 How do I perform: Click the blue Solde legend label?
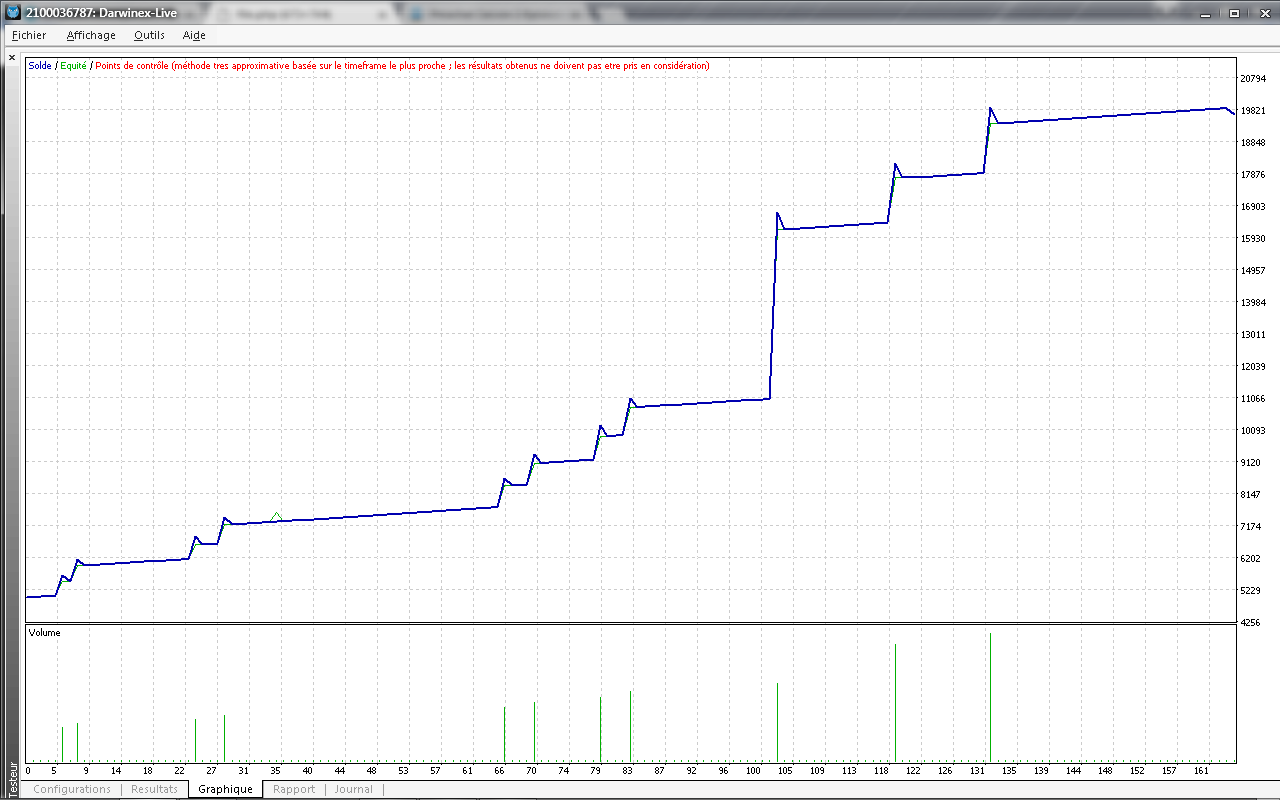pyautogui.click(x=40, y=66)
